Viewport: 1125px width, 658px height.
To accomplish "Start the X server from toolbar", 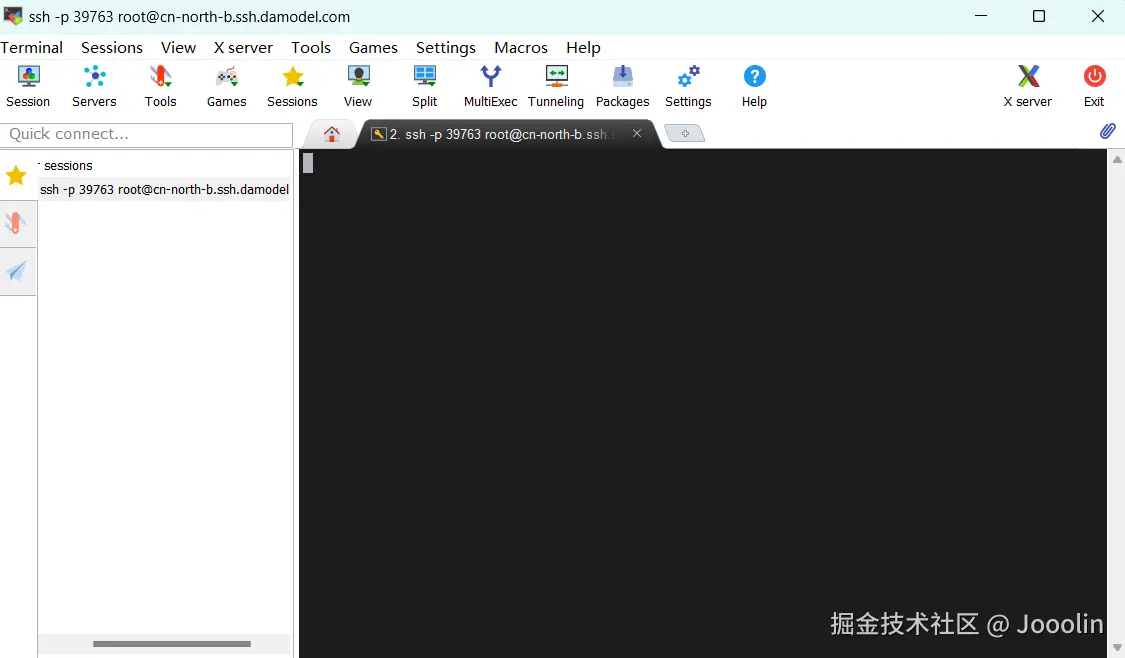I will point(1028,85).
